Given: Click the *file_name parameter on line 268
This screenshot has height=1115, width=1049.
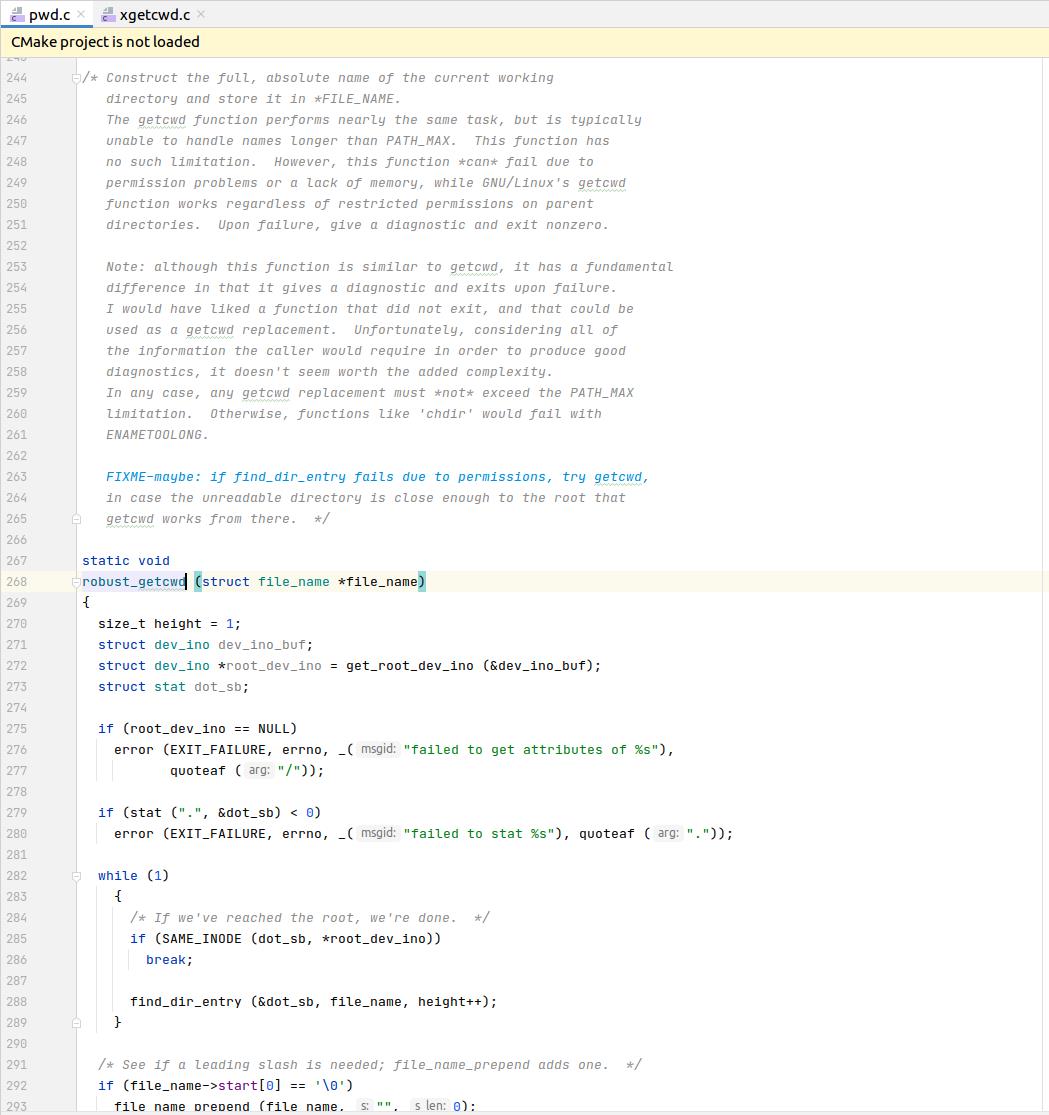Looking at the screenshot, I should point(378,582).
